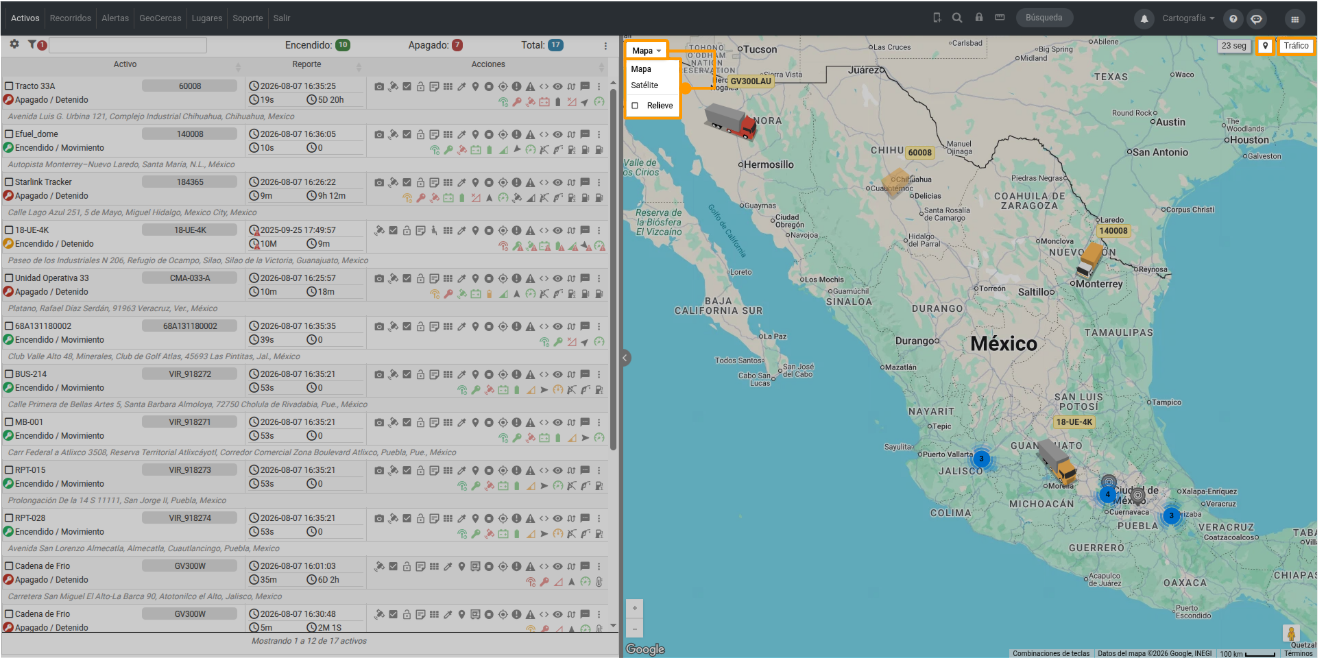Click the Búsqueda search box
This screenshot has height=658, width=1318.
[1045, 18]
